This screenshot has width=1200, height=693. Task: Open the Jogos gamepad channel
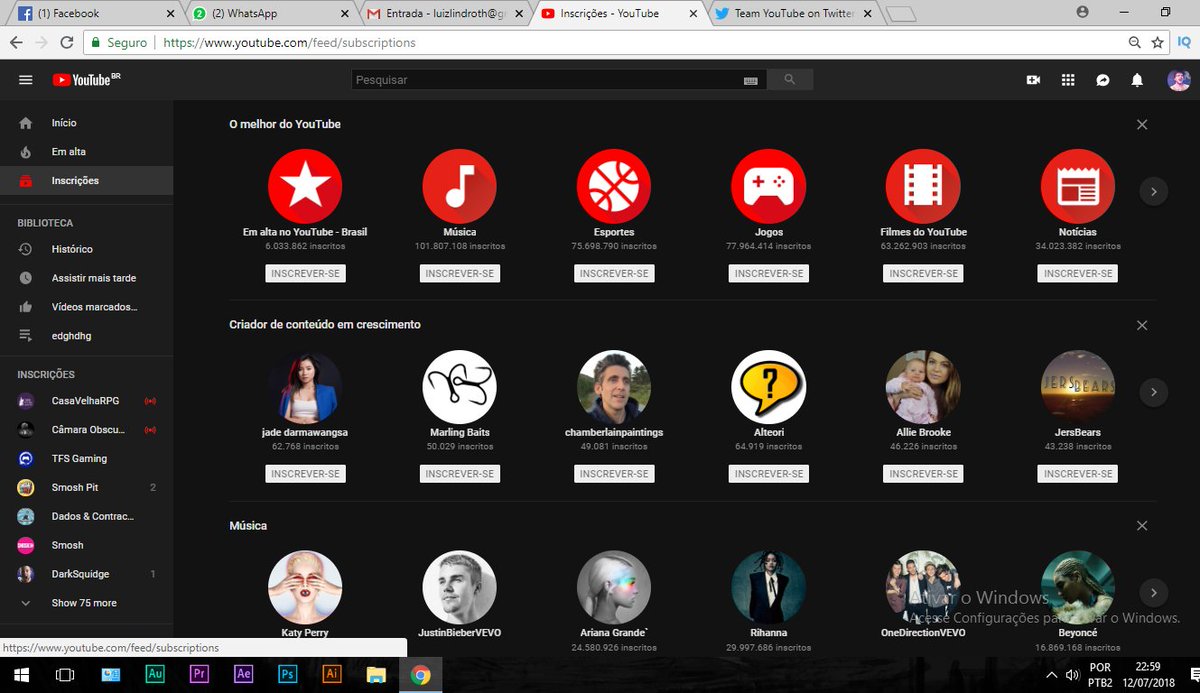(769, 187)
